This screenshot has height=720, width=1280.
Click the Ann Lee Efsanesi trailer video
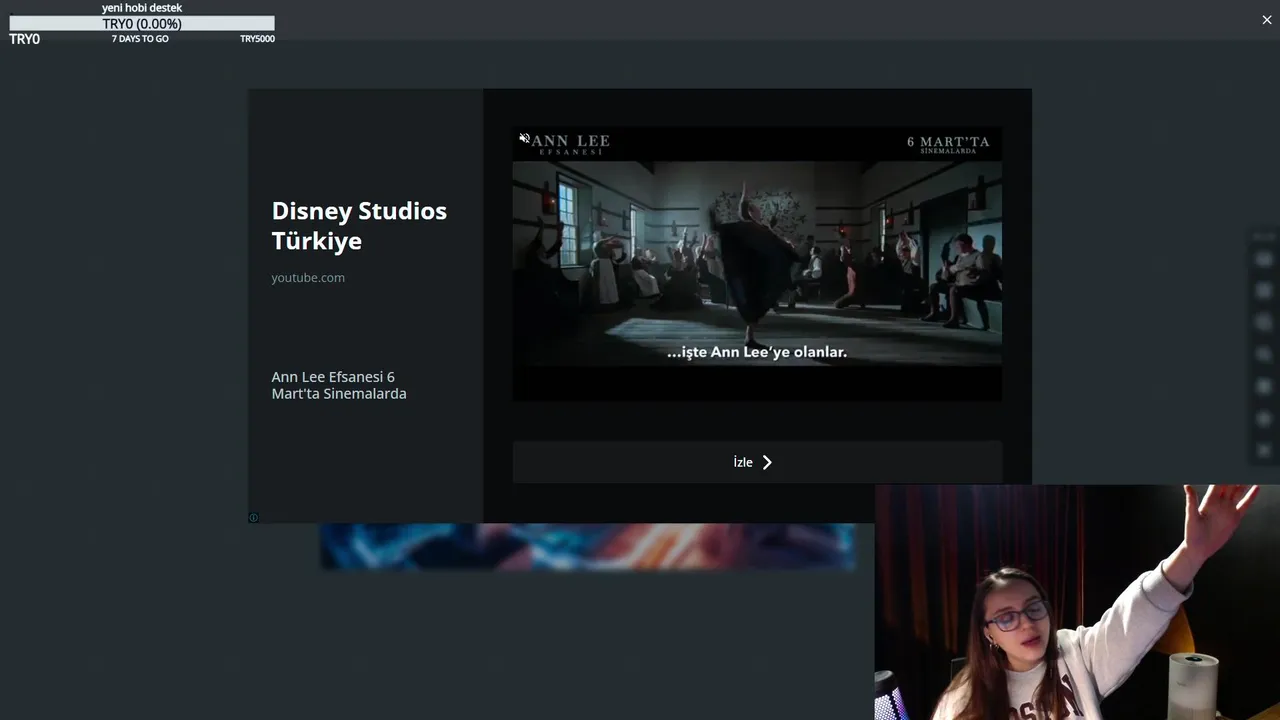(757, 263)
